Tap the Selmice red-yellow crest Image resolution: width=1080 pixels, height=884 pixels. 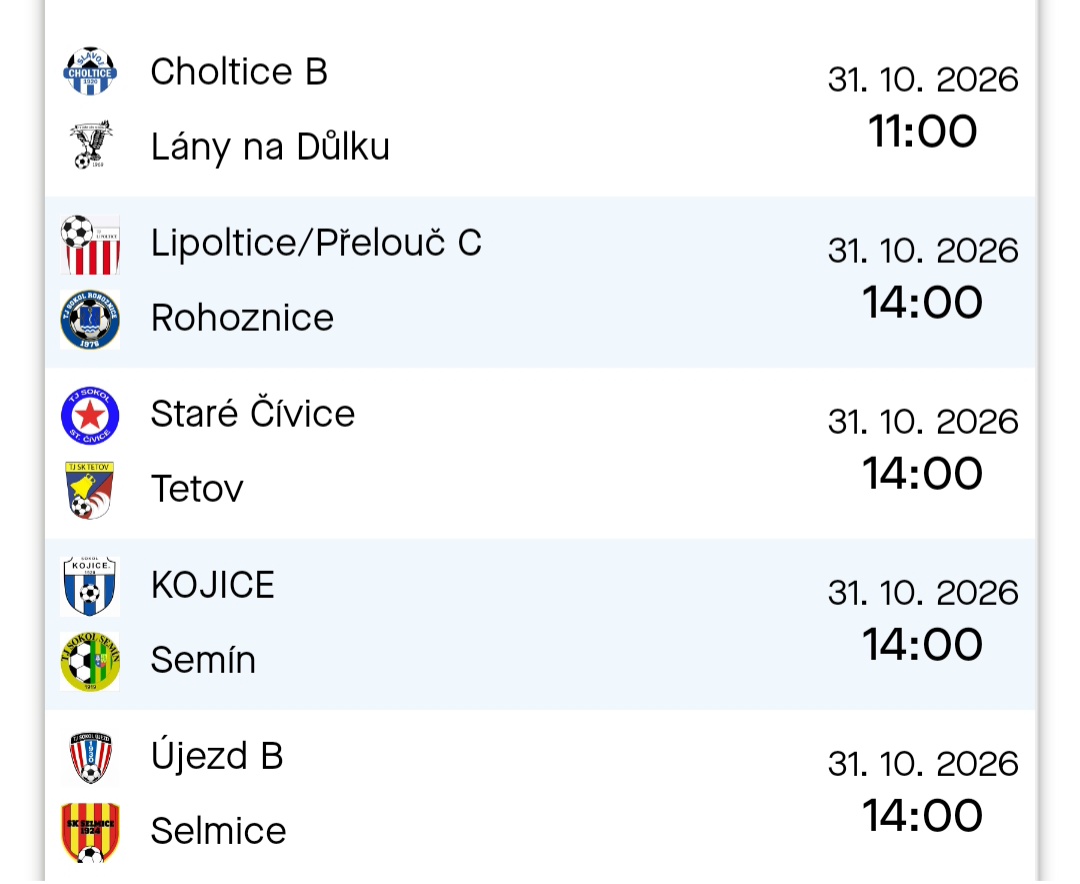[90, 832]
